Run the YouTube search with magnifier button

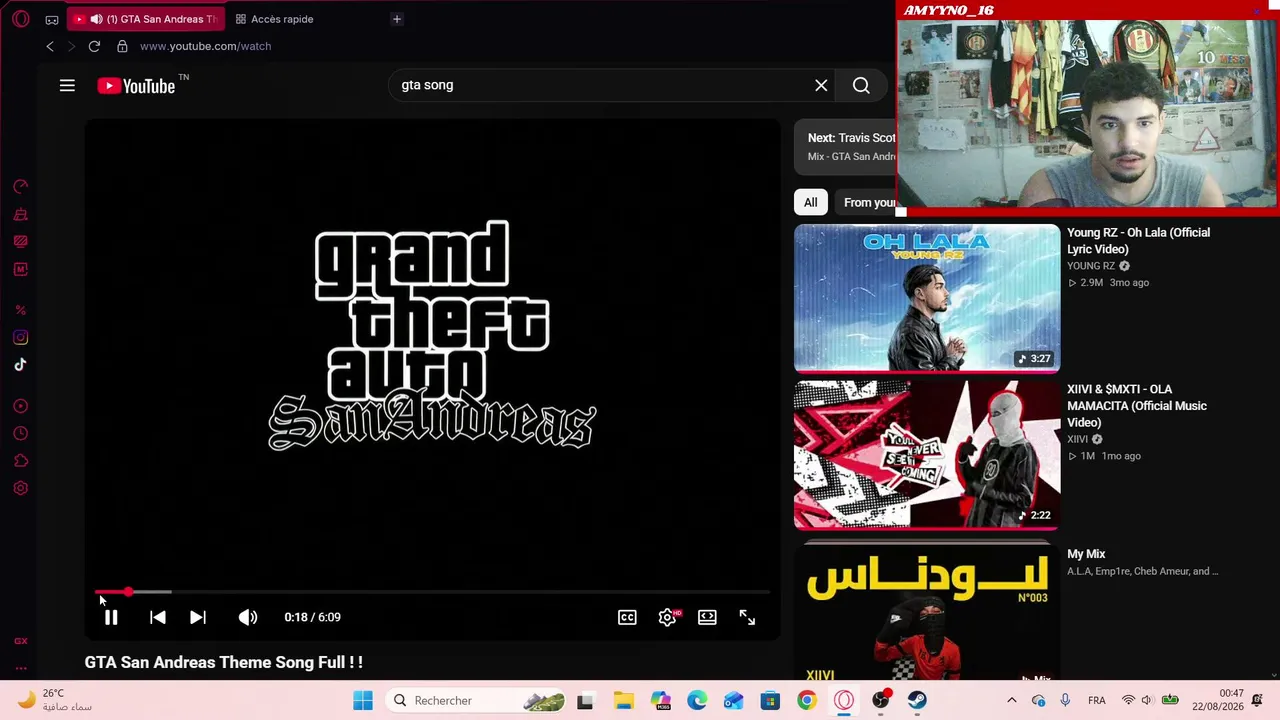(861, 86)
